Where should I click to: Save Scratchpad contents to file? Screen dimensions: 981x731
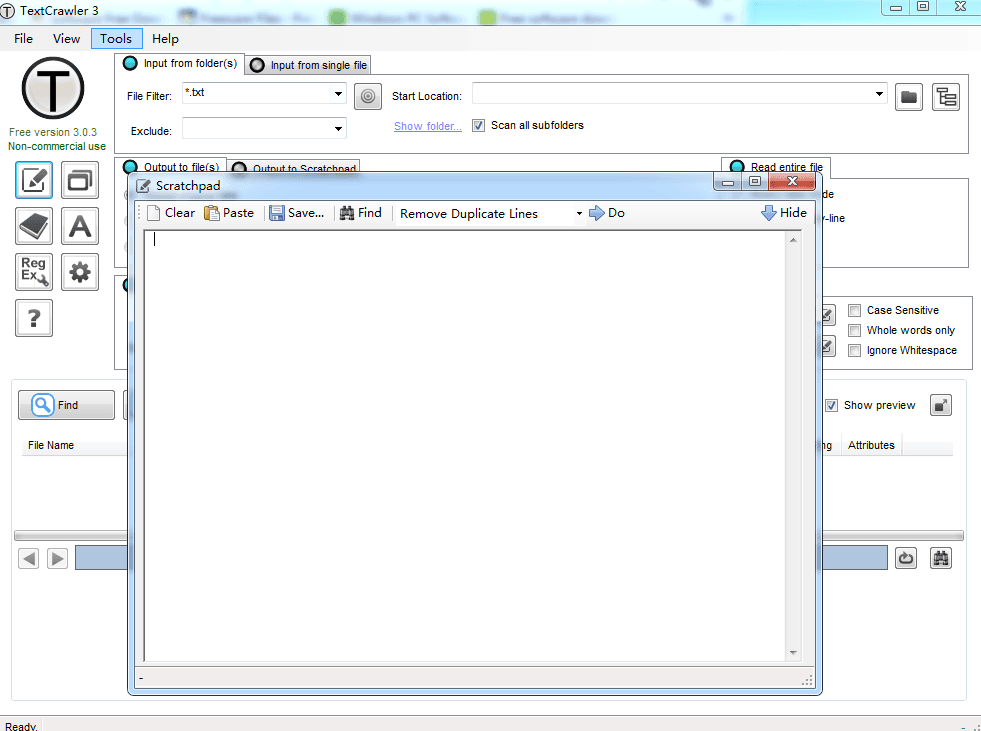tap(297, 213)
